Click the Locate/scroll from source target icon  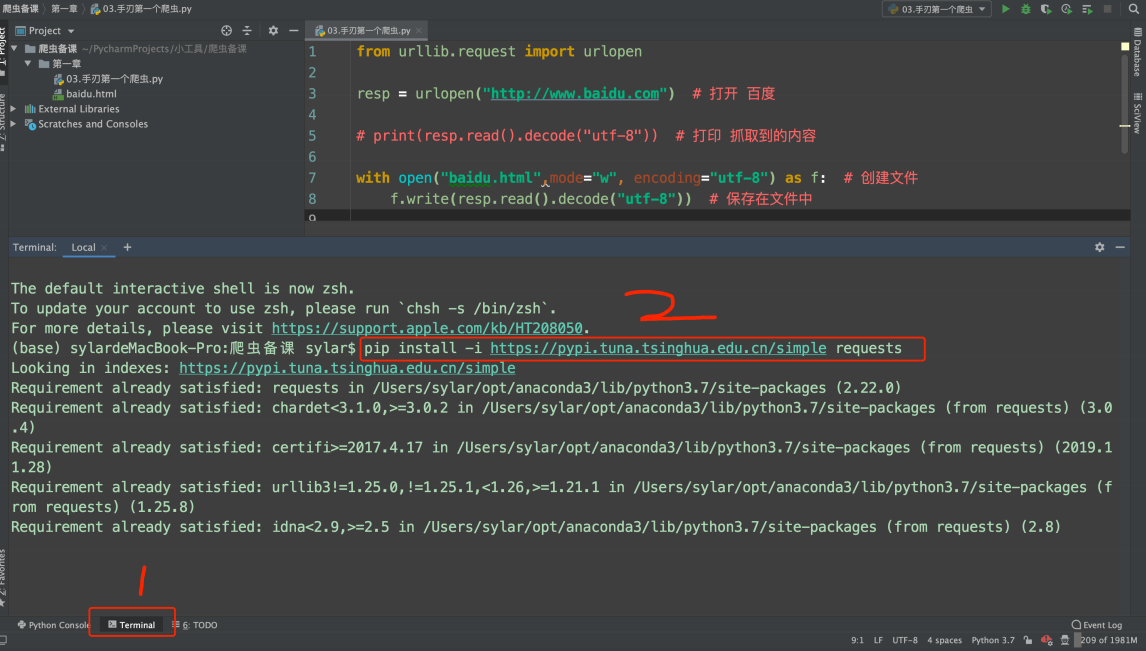227,31
